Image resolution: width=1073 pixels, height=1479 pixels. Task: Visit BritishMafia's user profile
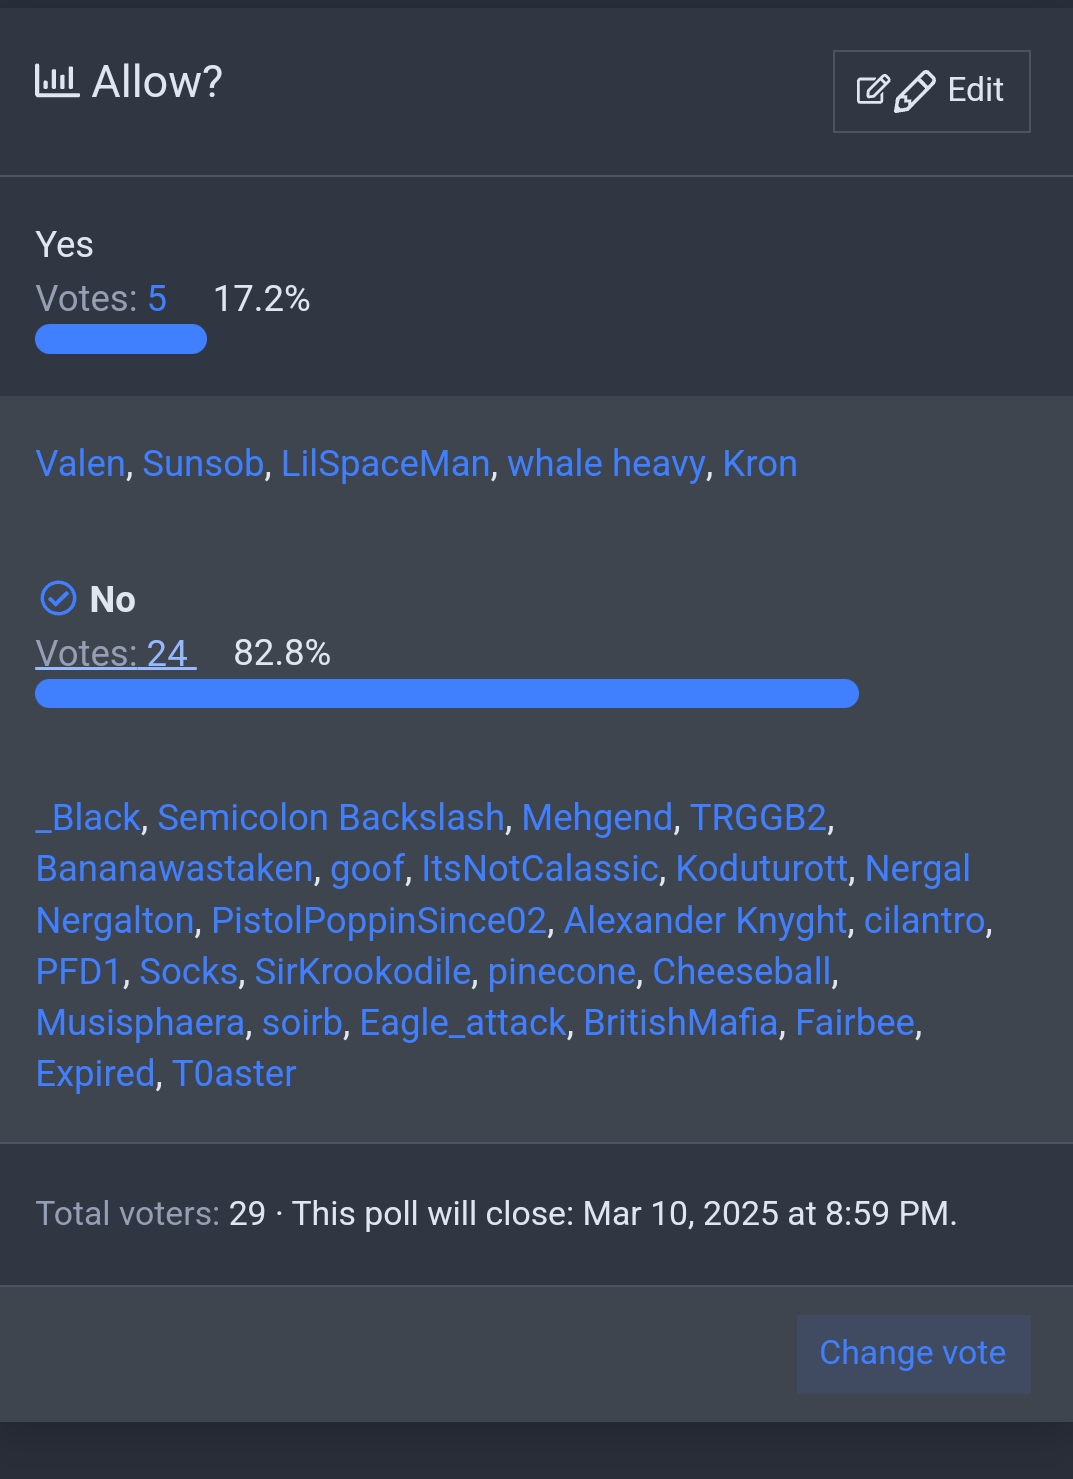[680, 1023]
